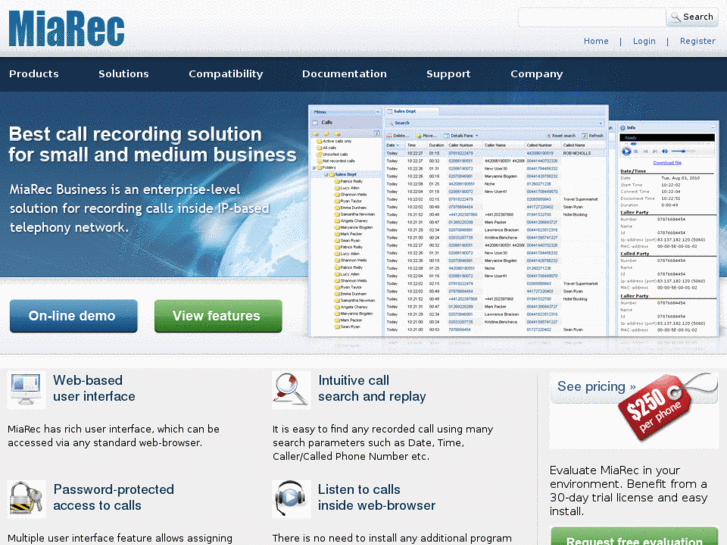Click the padlock and keys icon
727x545 pixels.
pyautogui.click(x=26, y=499)
